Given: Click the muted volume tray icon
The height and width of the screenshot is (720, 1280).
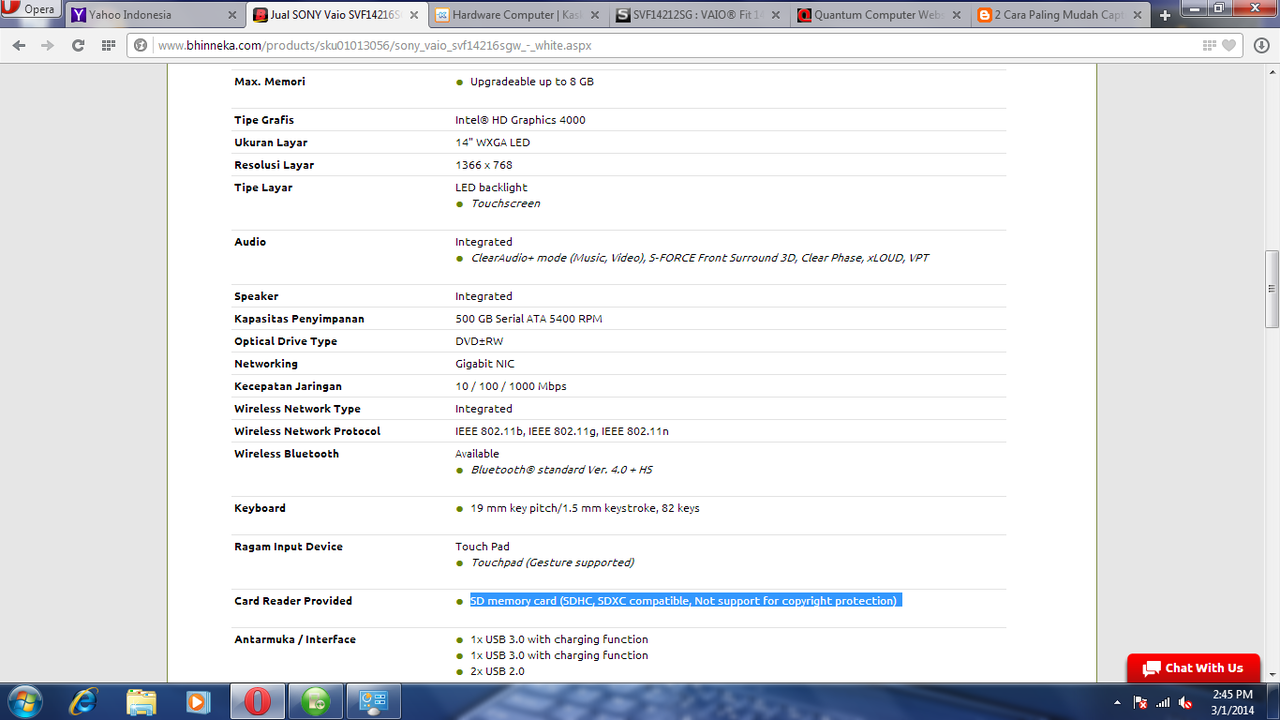Looking at the screenshot, I should coord(1186,702).
